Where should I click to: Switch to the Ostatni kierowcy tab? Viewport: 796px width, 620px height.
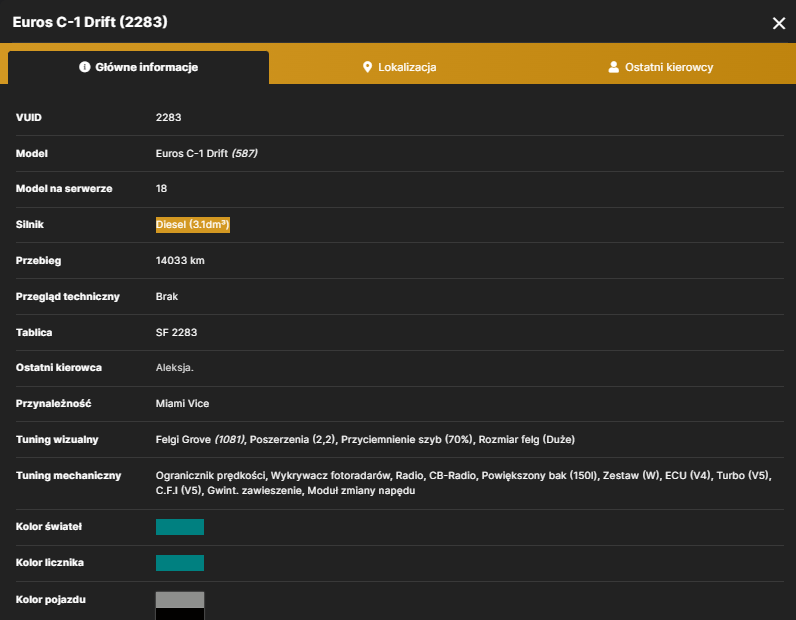pos(661,67)
